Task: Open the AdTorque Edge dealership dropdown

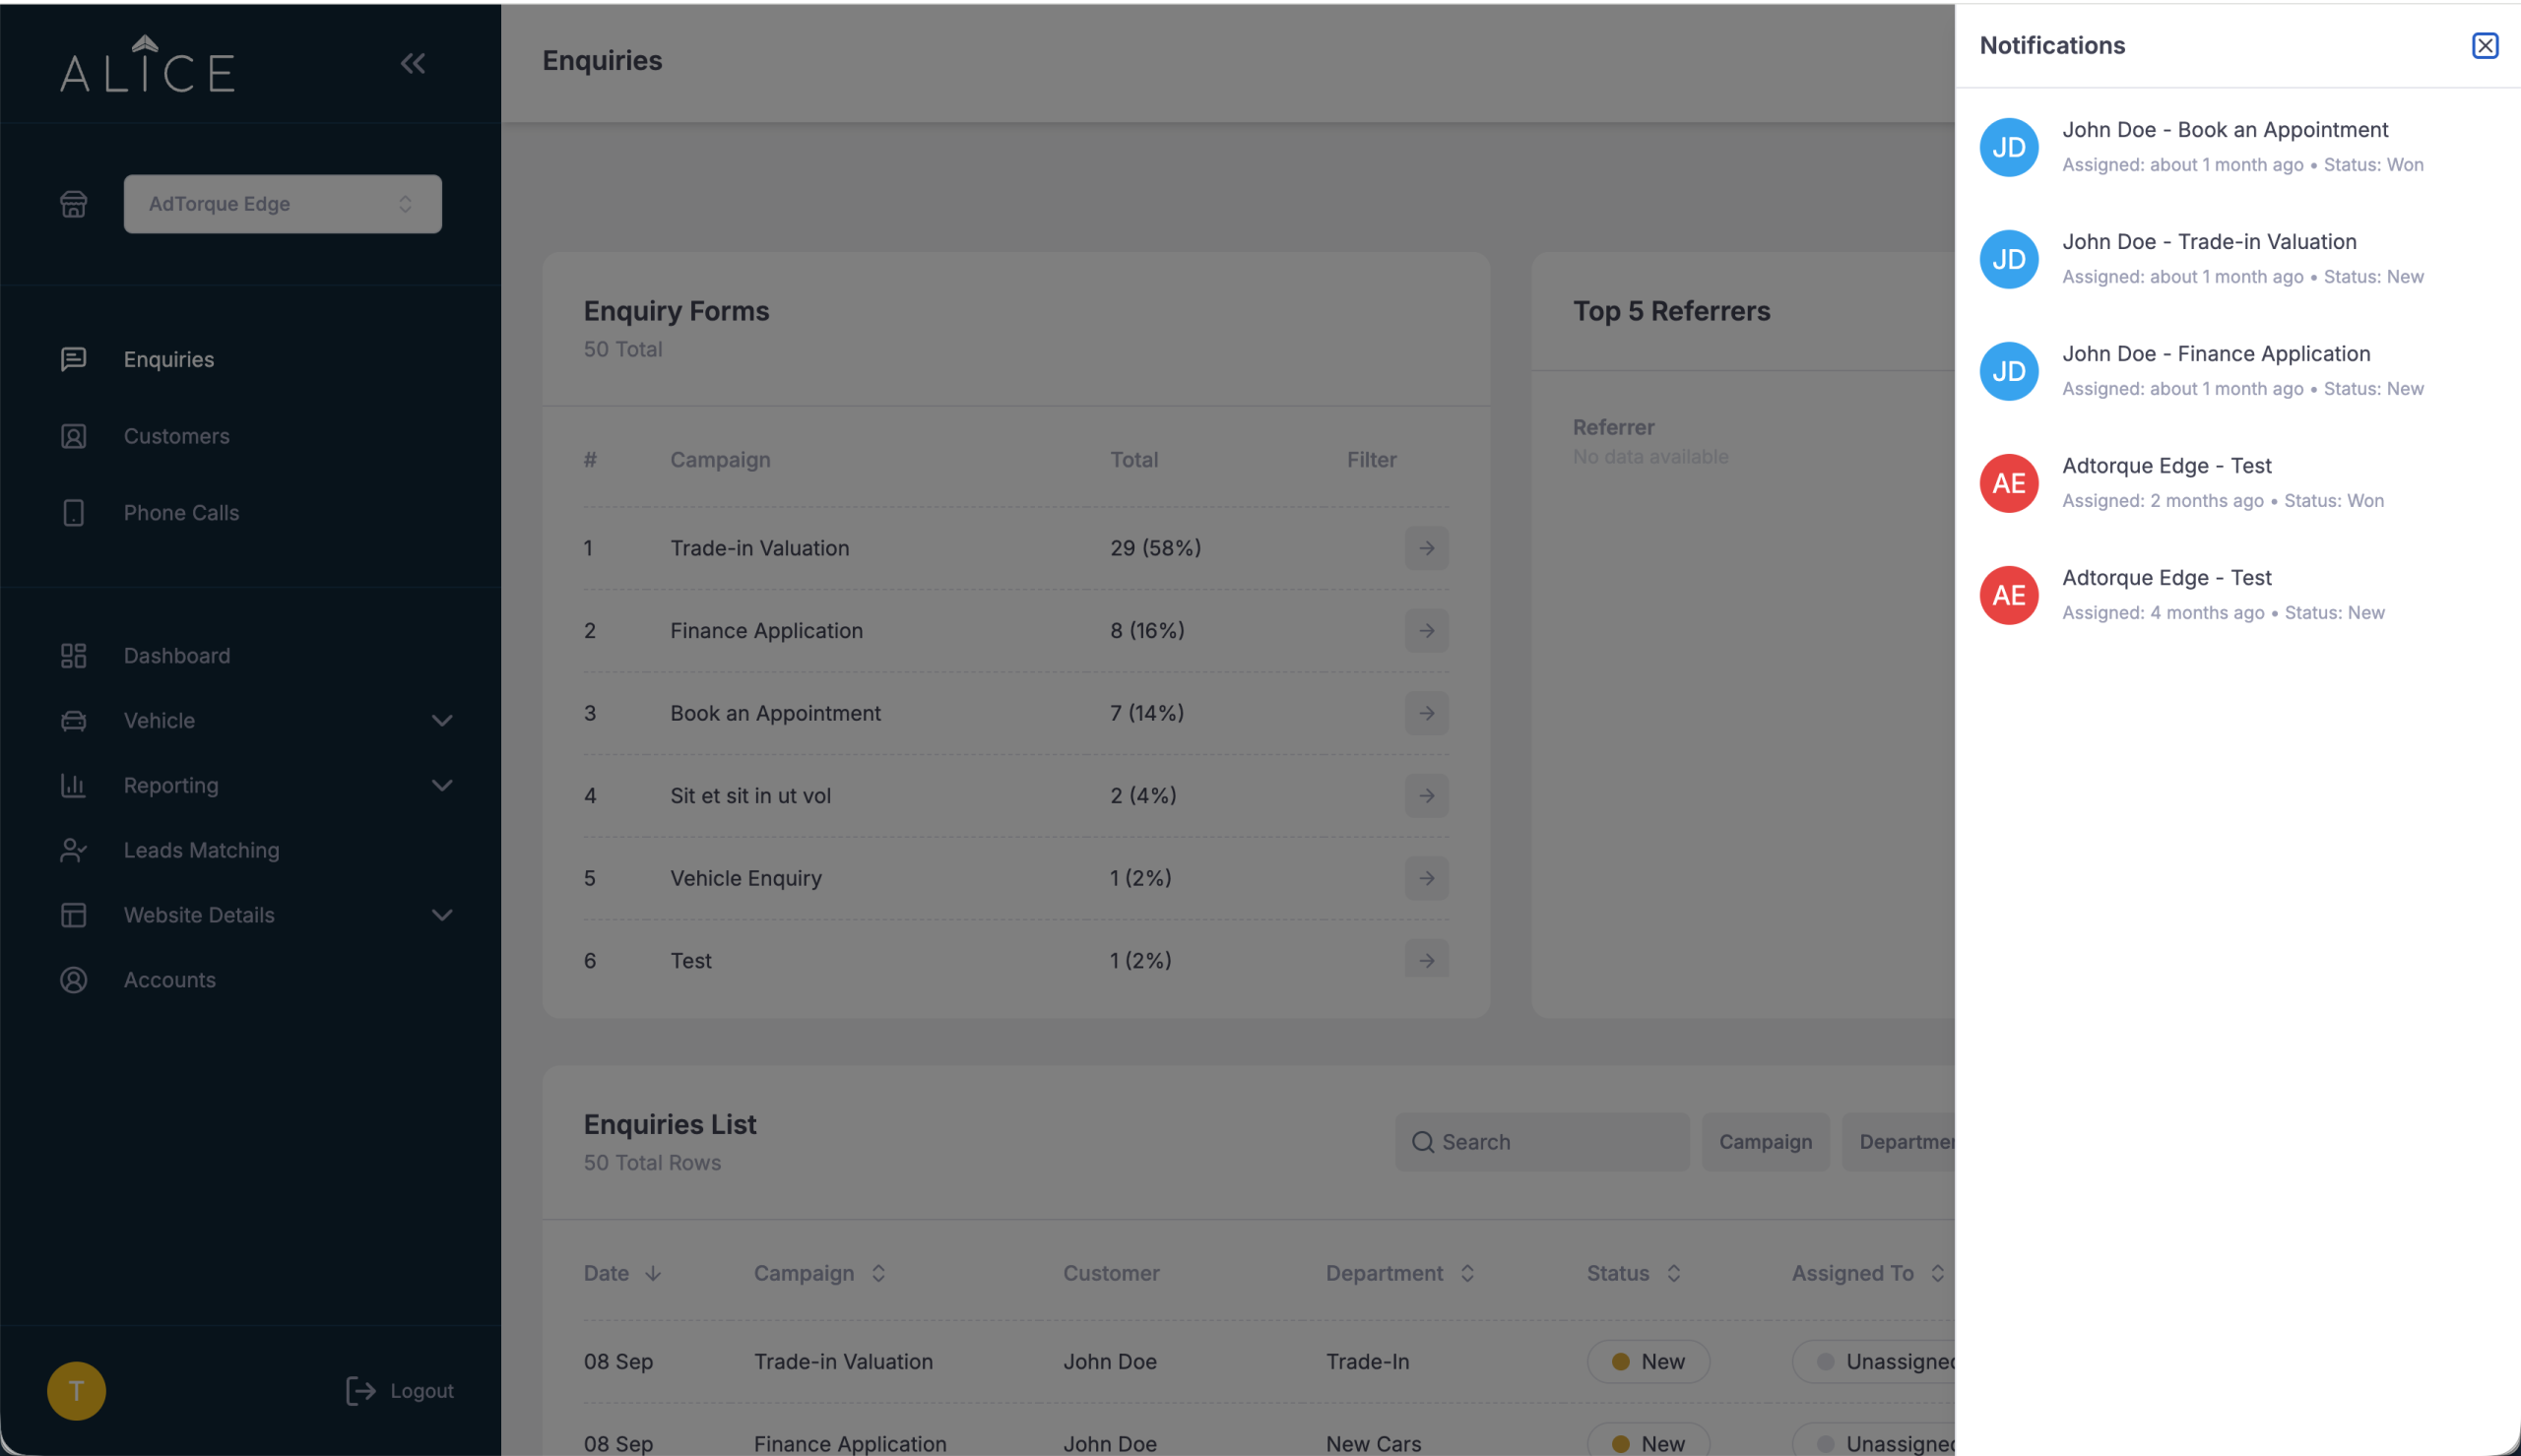Action: click(282, 204)
